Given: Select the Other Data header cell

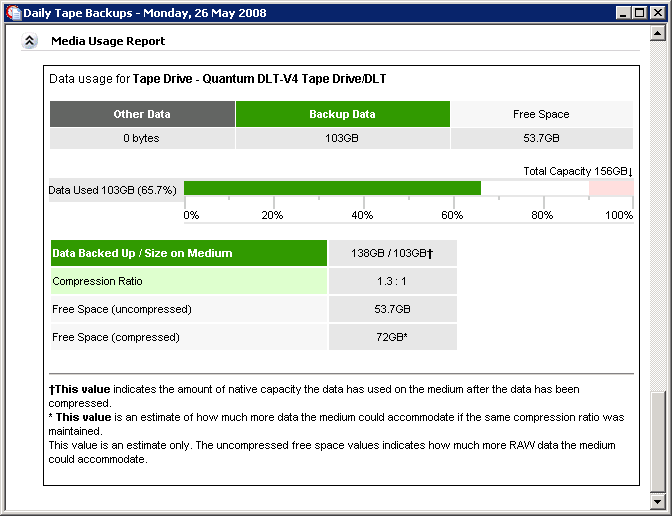Looking at the screenshot, I should tap(142, 114).
